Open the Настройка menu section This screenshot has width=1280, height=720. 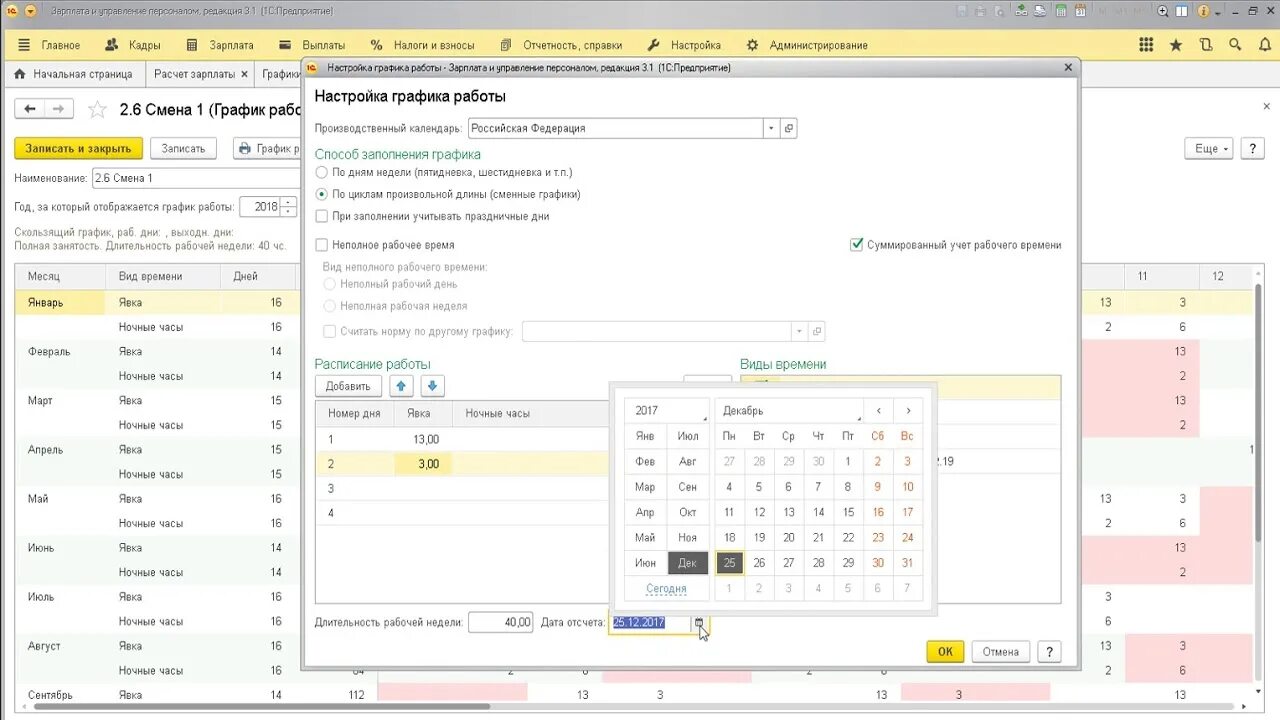point(684,45)
